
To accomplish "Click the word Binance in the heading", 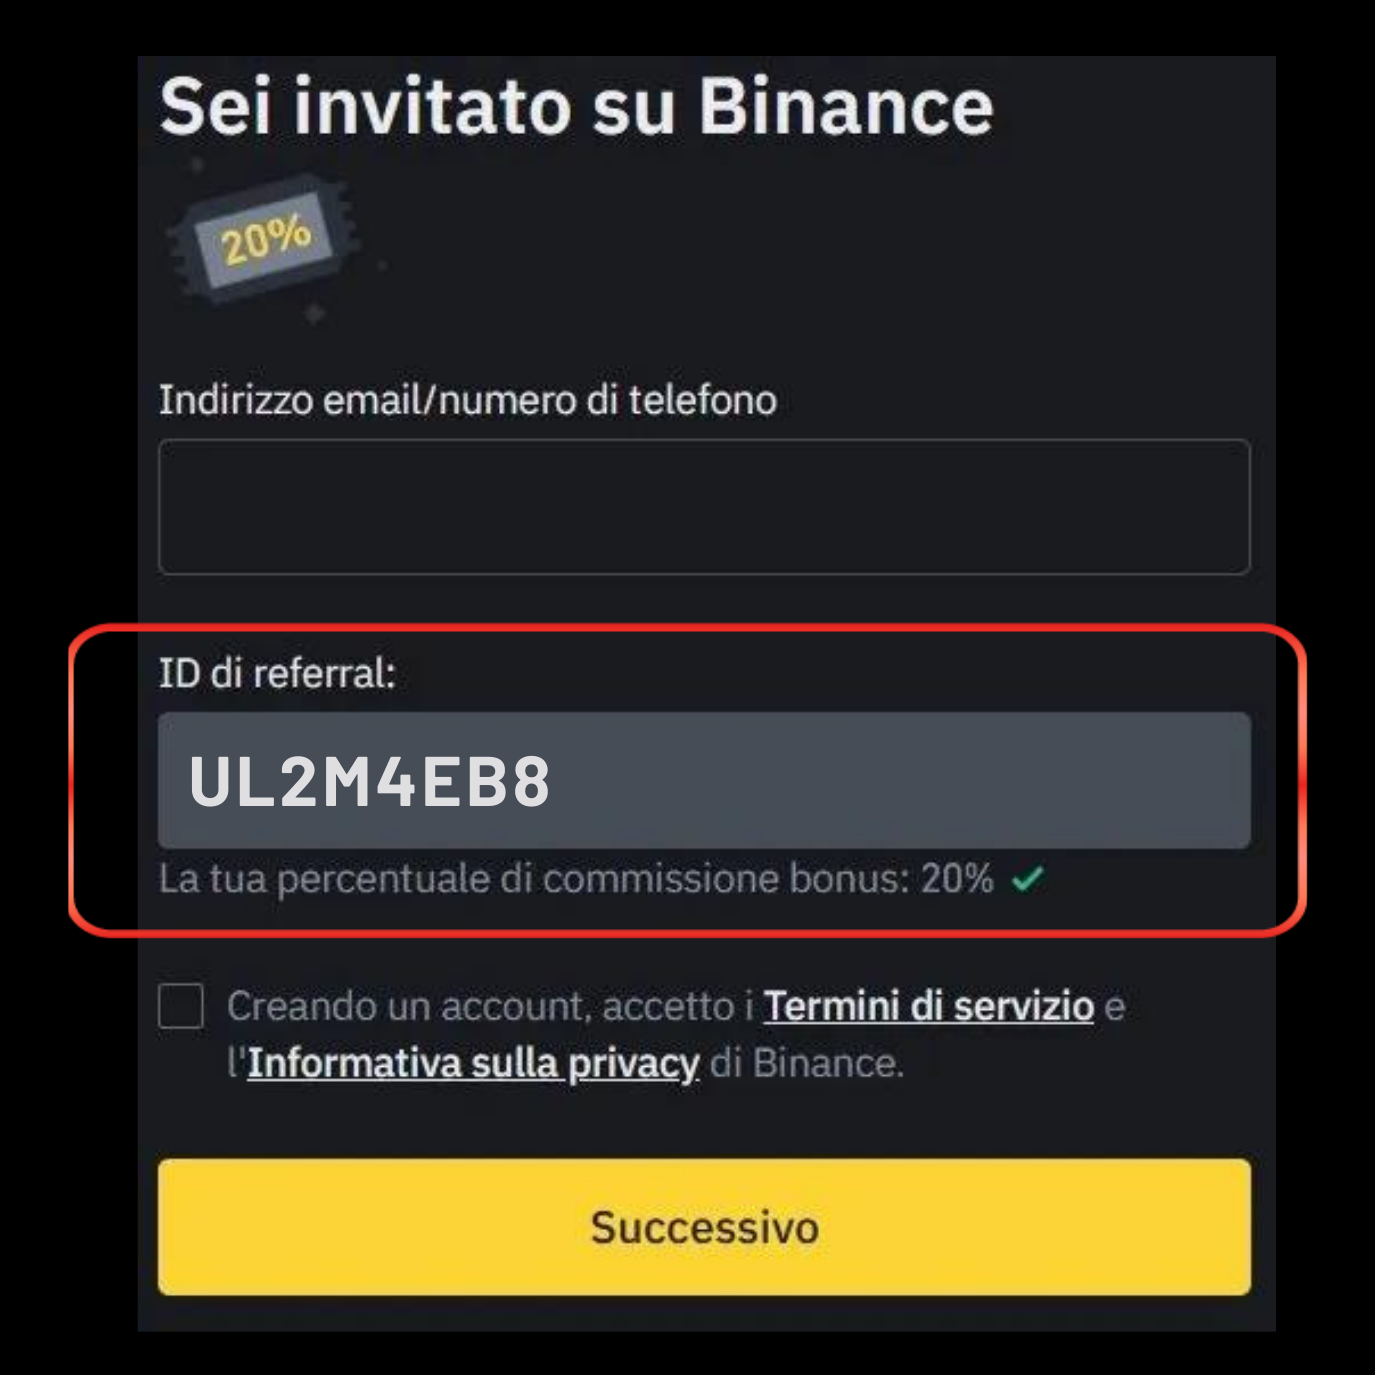I will tap(846, 106).
